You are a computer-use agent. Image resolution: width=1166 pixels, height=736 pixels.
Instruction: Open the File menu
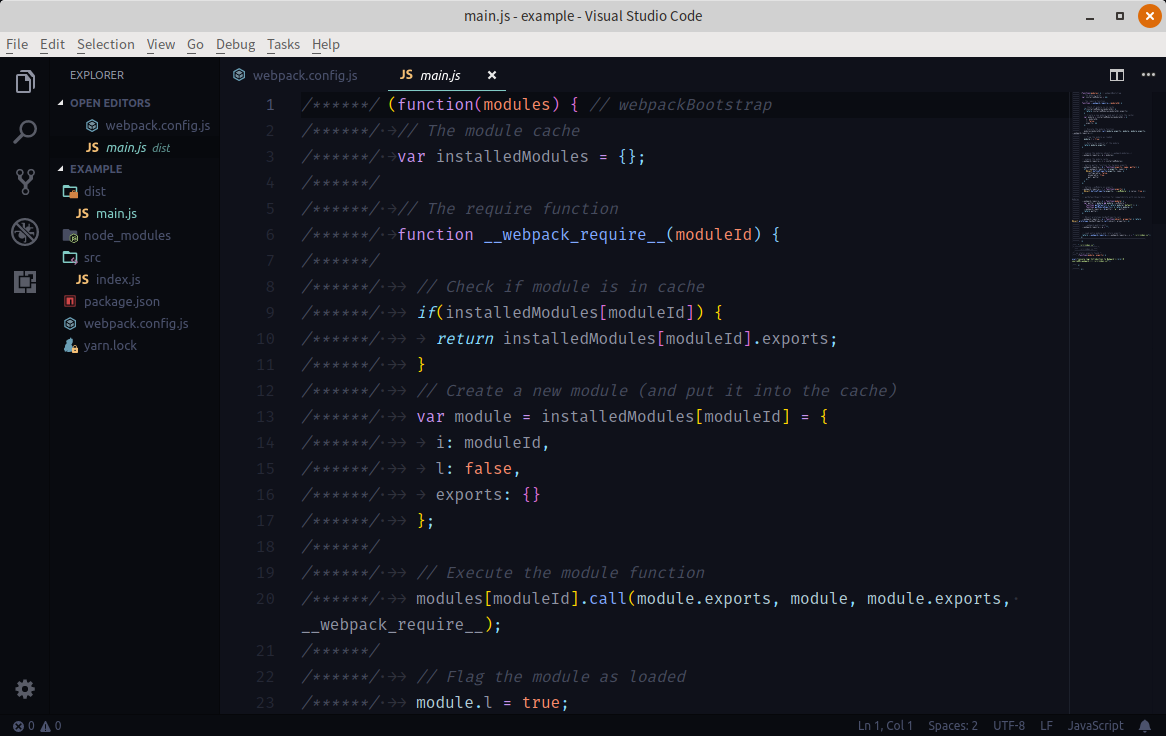(17, 45)
